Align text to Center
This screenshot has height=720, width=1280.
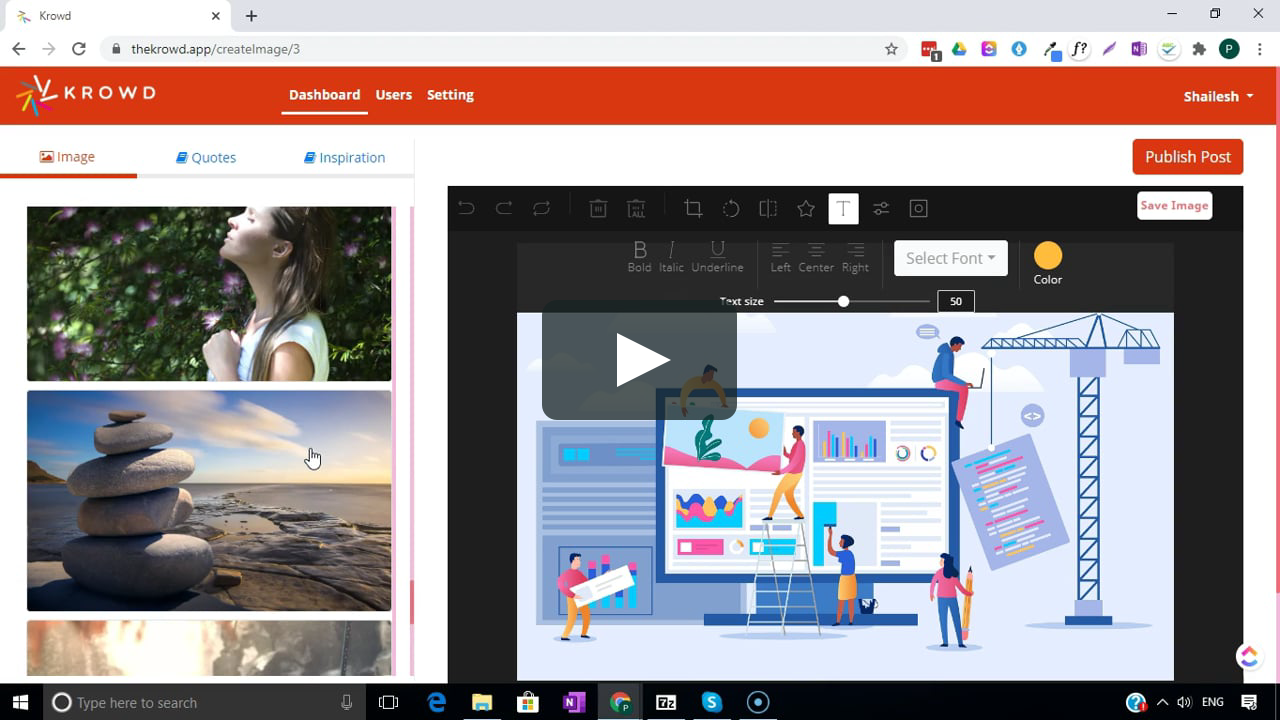click(816, 256)
